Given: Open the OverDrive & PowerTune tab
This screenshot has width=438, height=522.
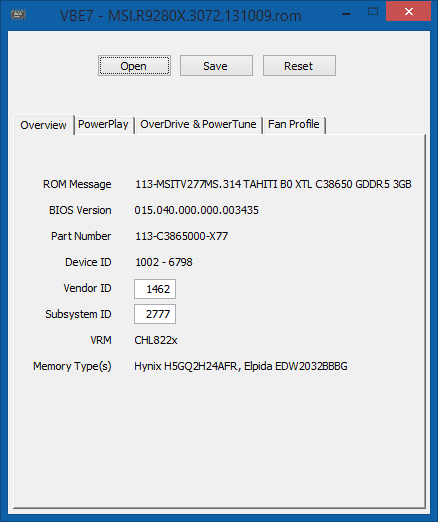Looking at the screenshot, I should (x=198, y=125).
